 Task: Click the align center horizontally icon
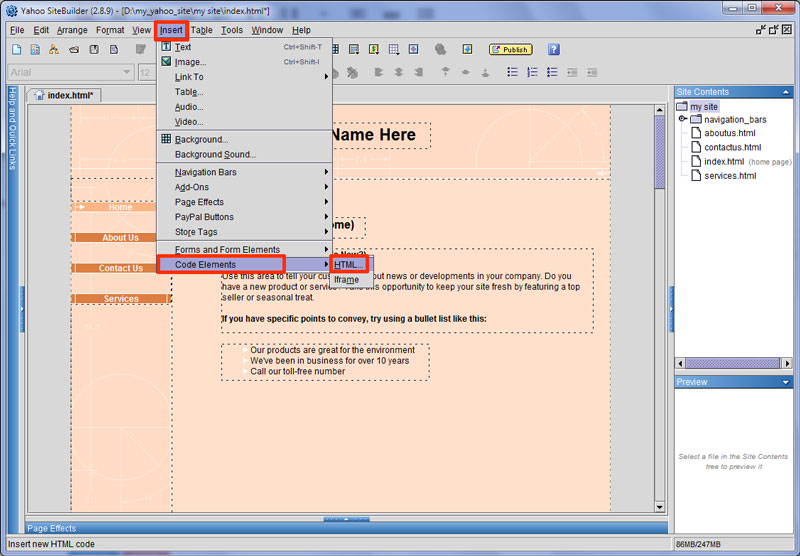tap(398, 72)
